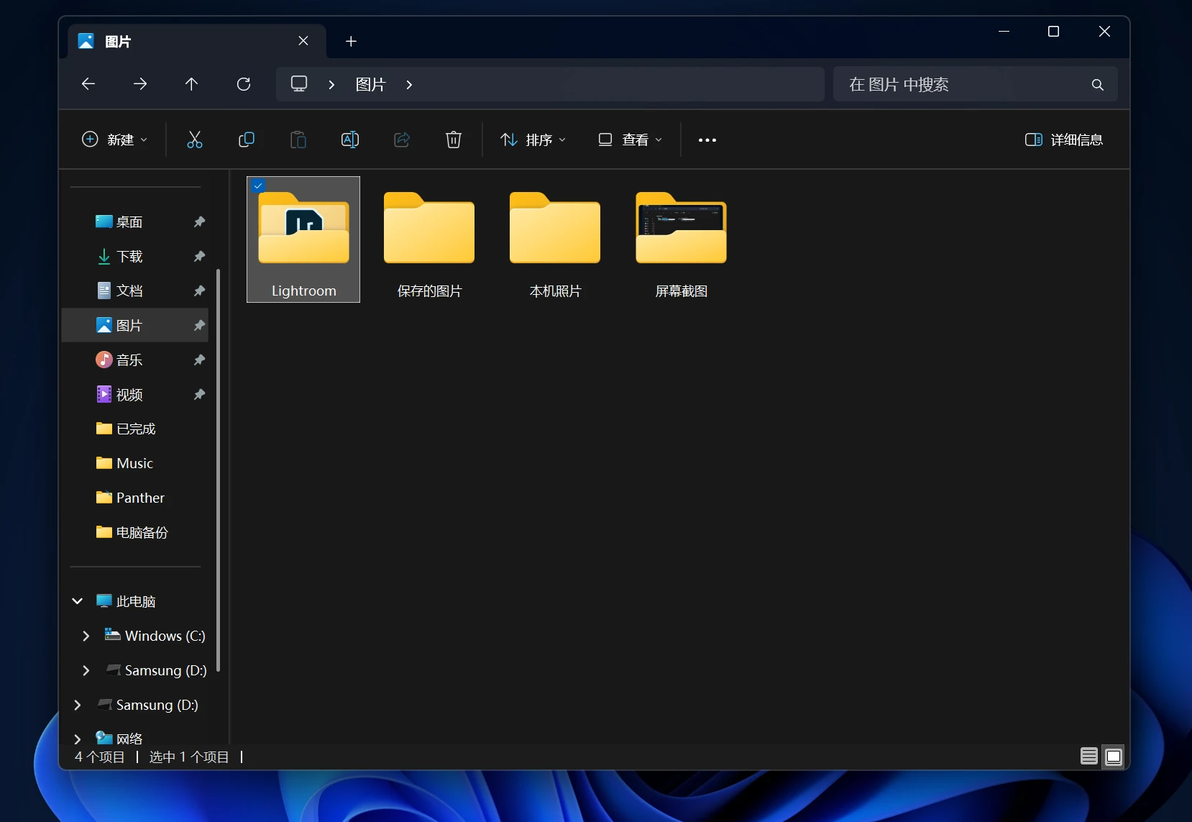This screenshot has width=1192, height=822.
Task: Go back with the left arrow
Action: [88, 84]
